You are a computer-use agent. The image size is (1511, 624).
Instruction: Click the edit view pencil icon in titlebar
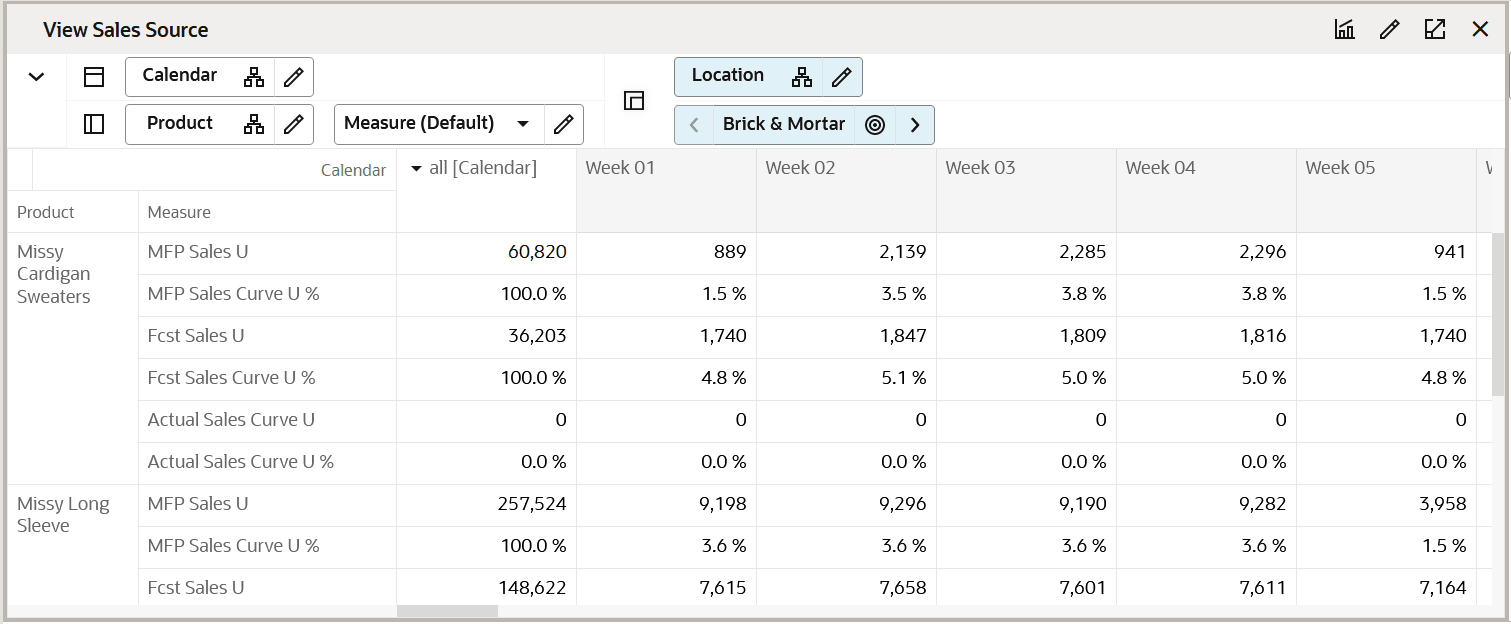(1390, 29)
